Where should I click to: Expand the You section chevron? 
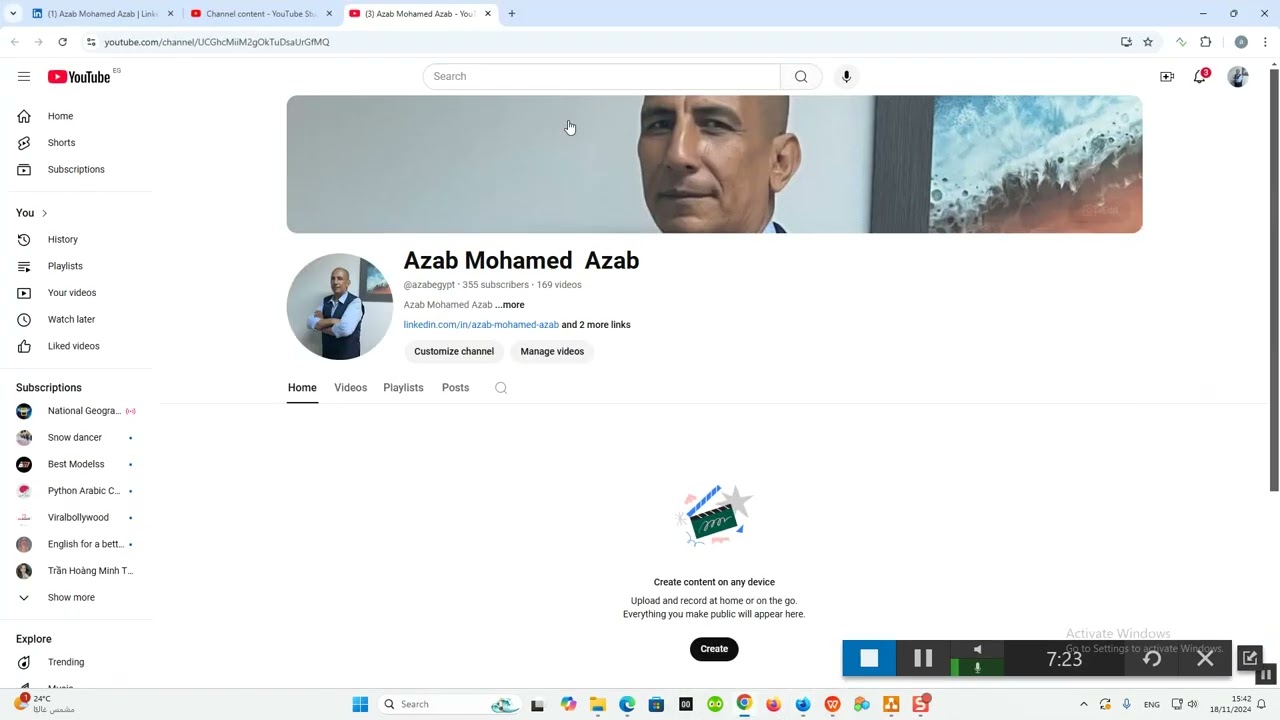pyautogui.click(x=44, y=213)
